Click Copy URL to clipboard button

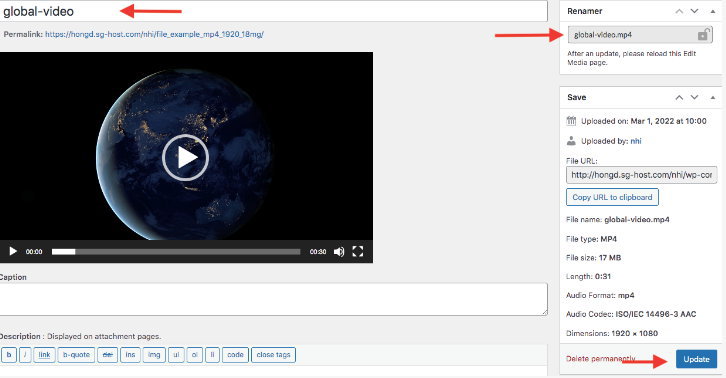click(612, 197)
